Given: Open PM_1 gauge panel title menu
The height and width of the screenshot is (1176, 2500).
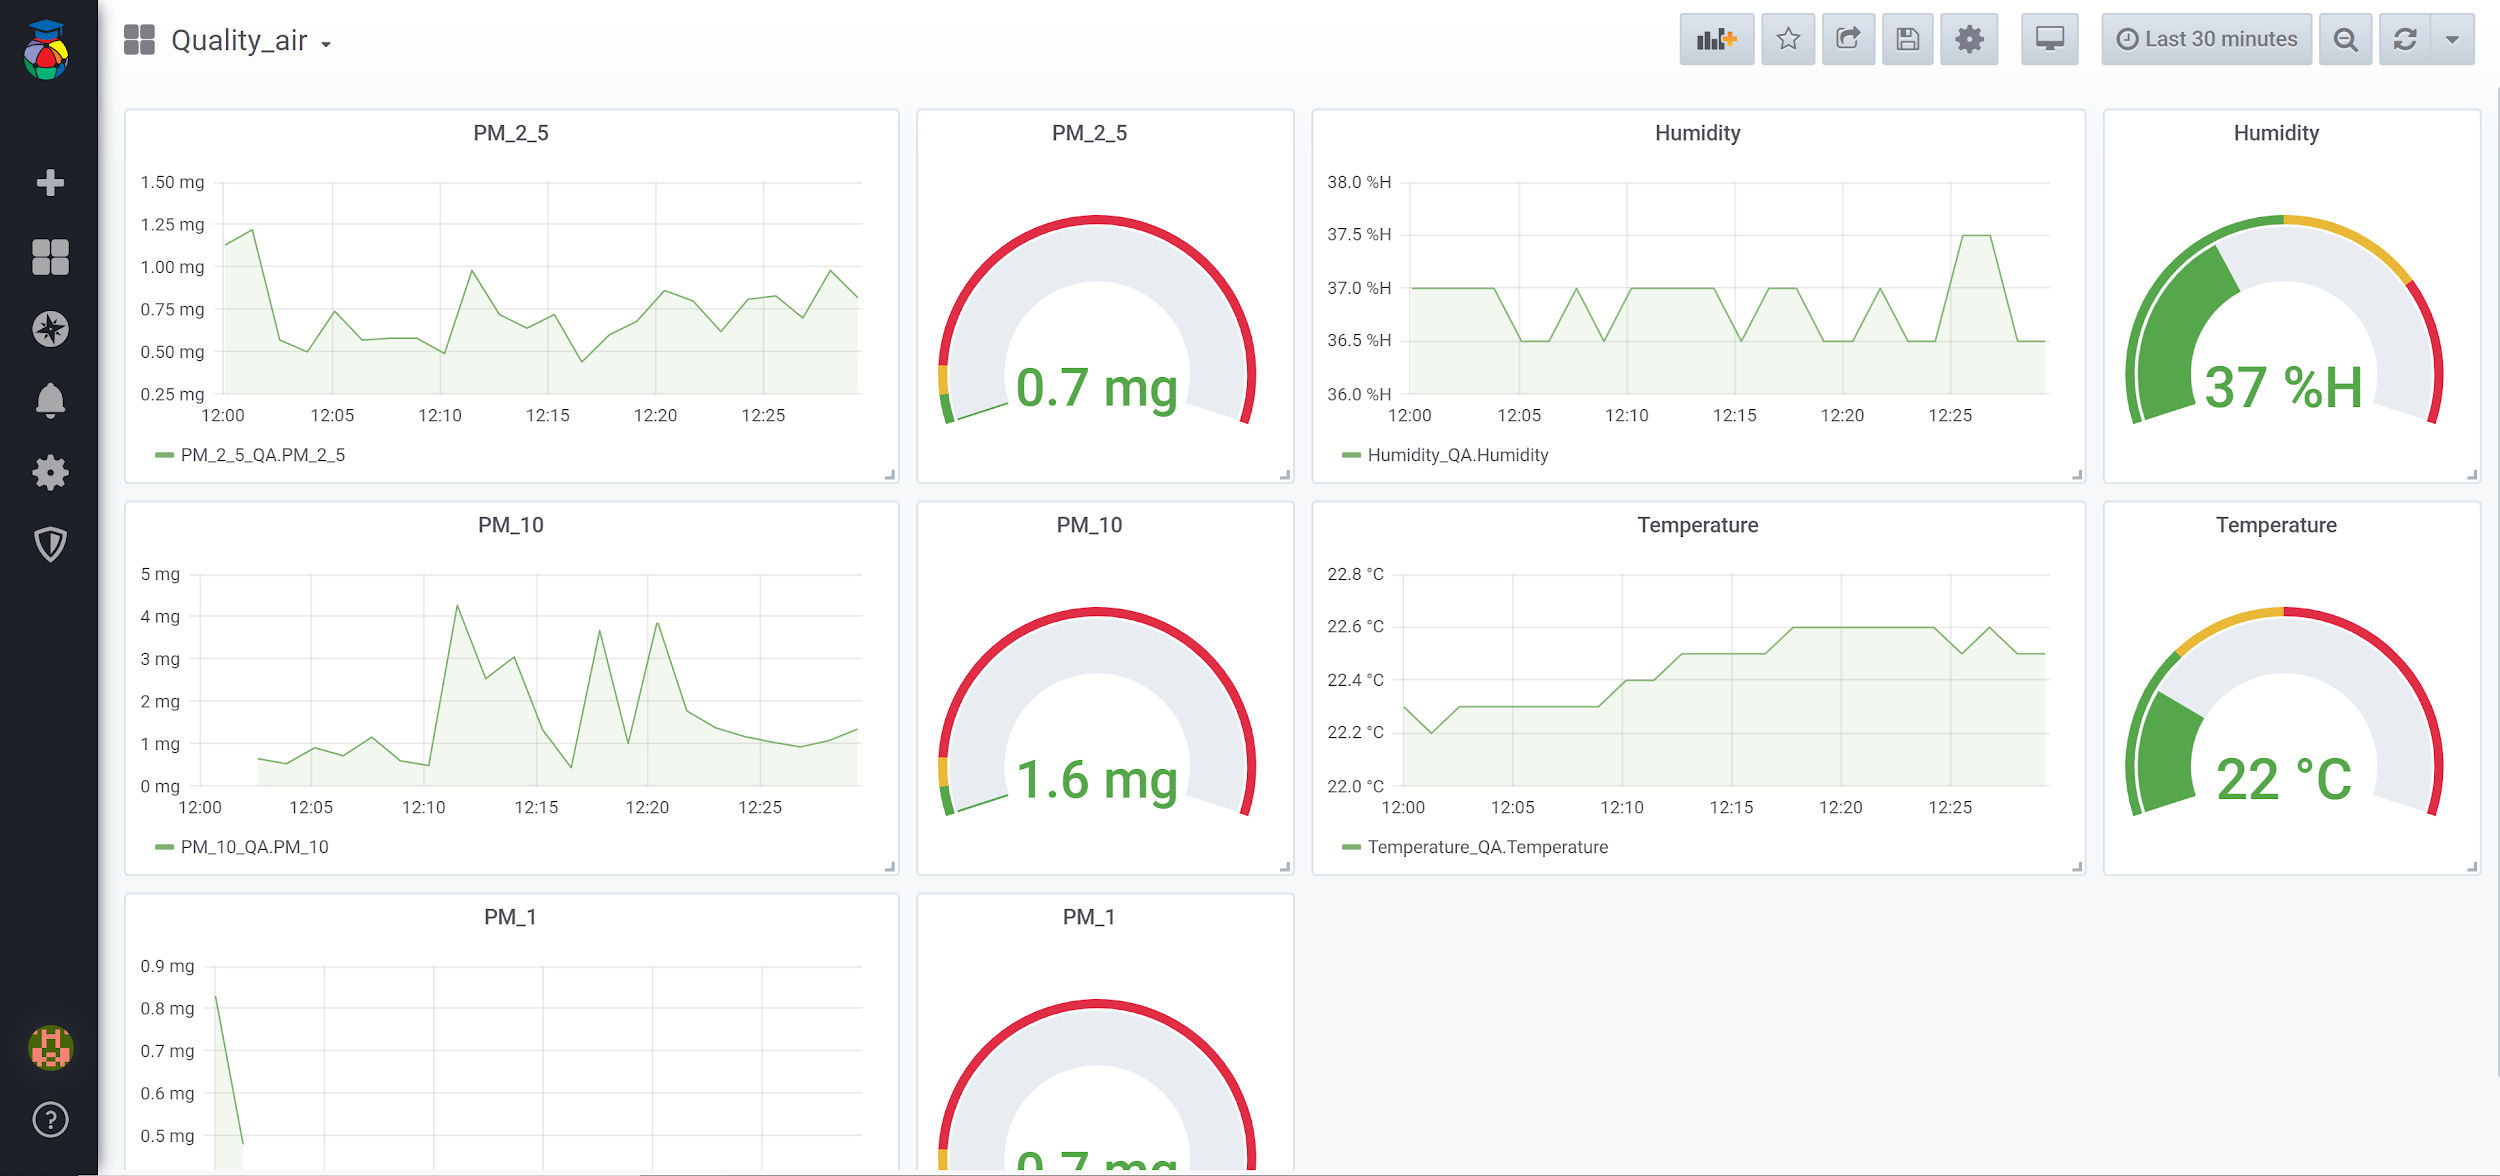Looking at the screenshot, I should 1089,917.
